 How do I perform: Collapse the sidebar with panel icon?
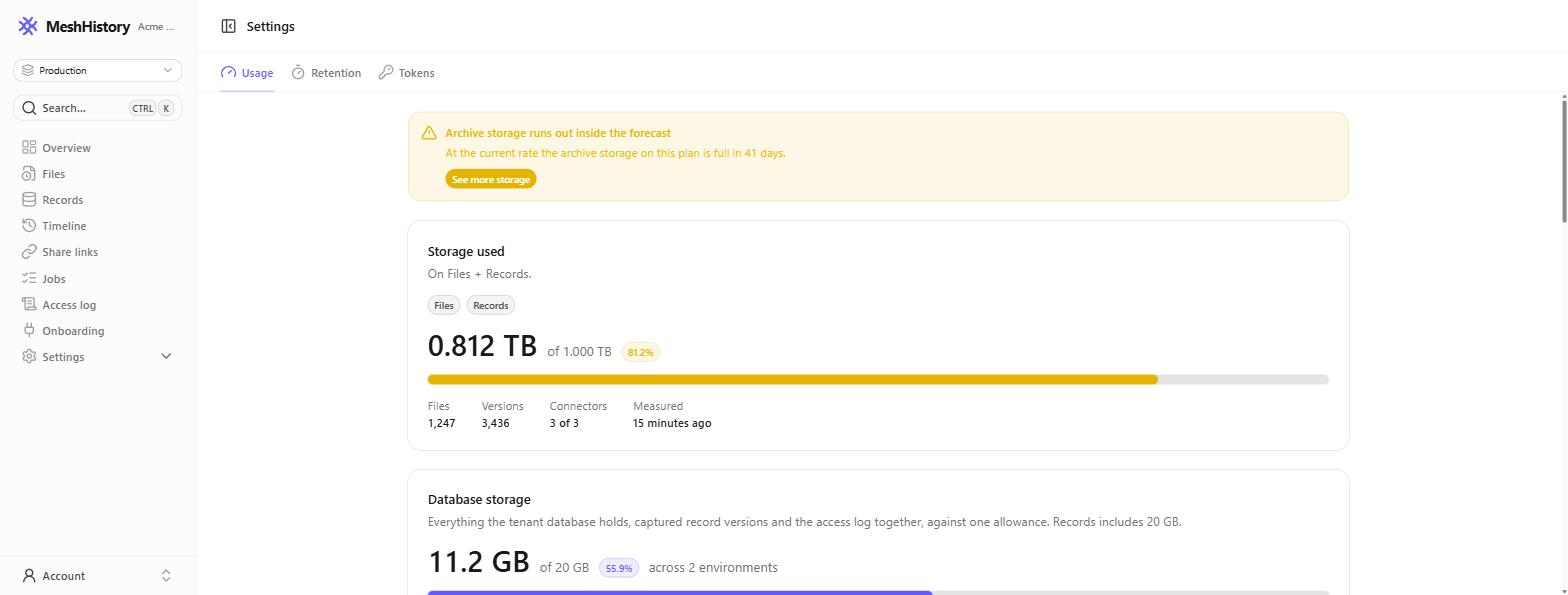[228, 27]
